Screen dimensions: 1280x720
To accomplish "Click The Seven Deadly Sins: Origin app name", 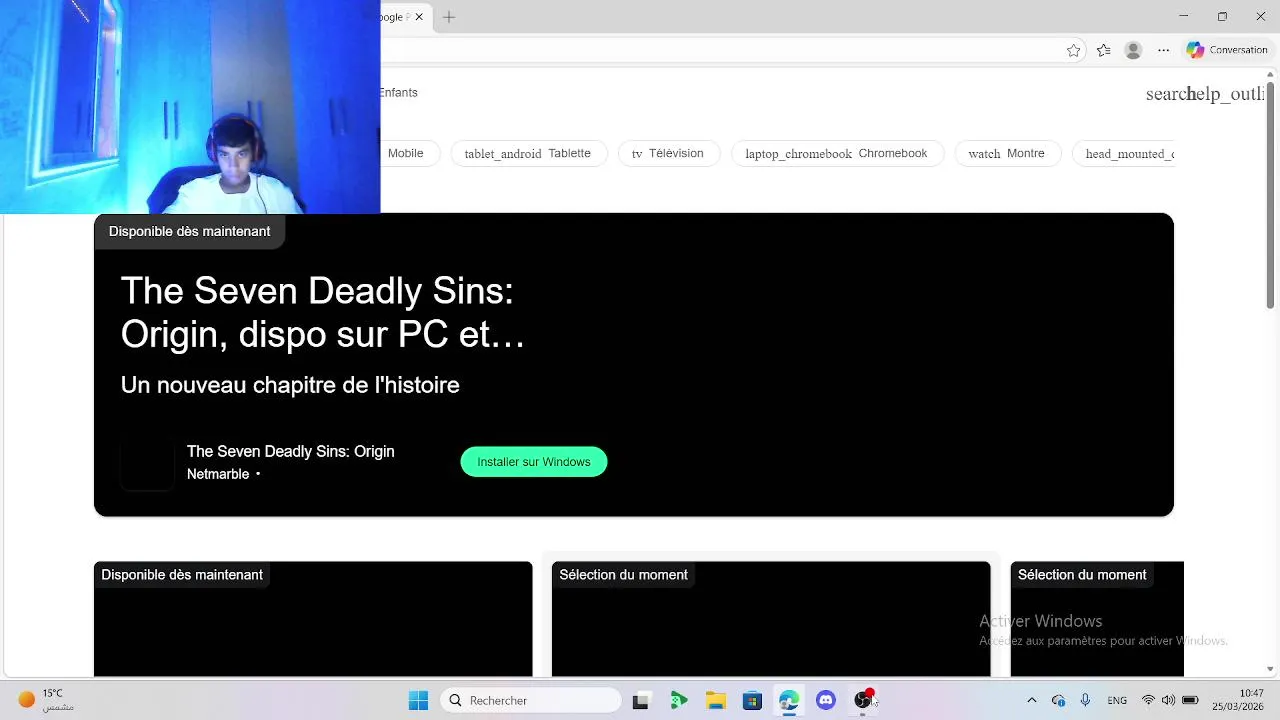I will 291,451.
